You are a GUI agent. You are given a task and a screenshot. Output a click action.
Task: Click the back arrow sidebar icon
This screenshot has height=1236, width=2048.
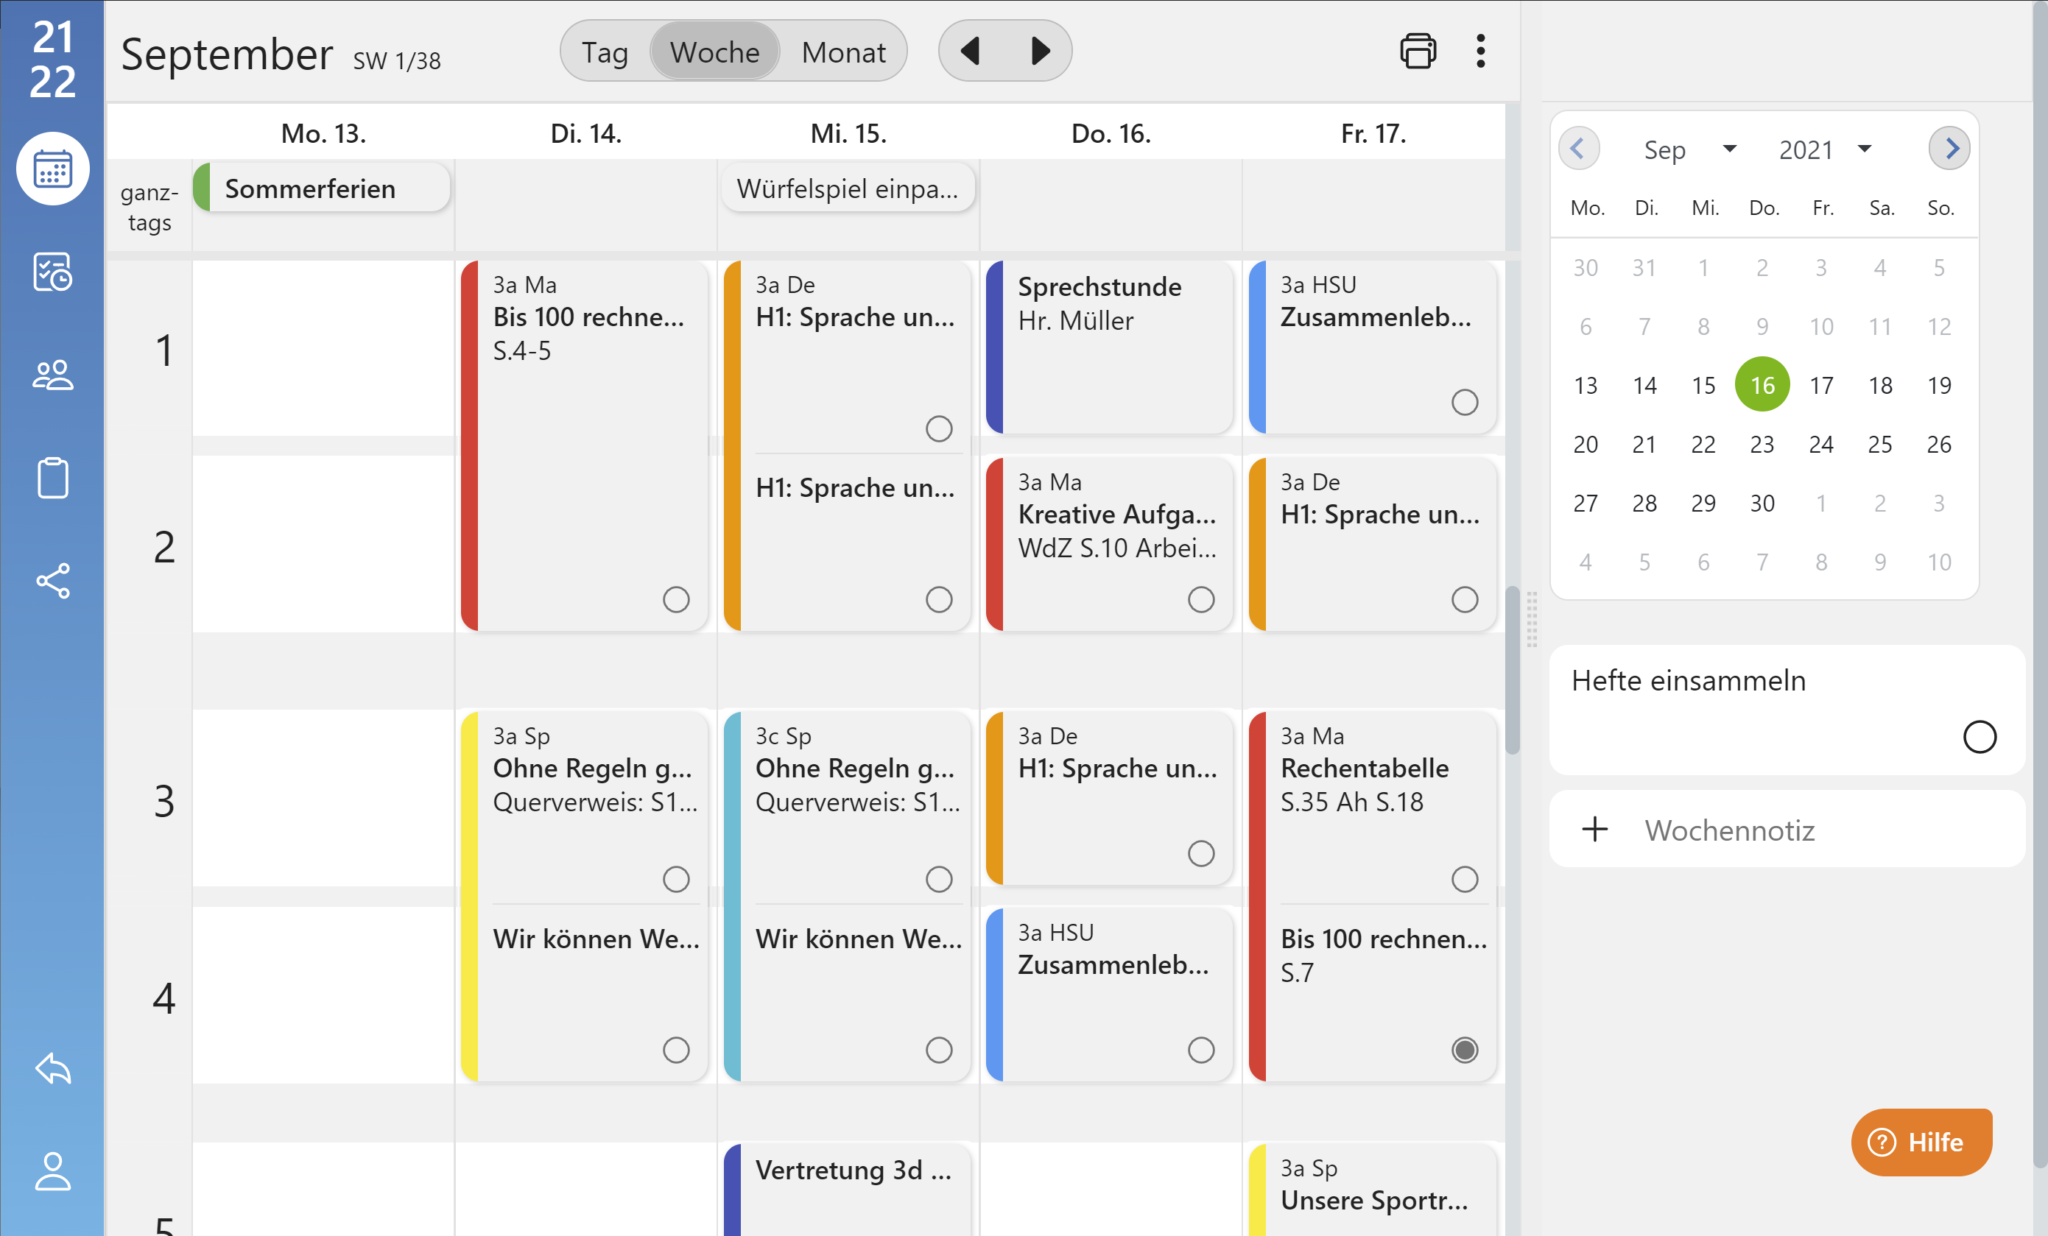pyautogui.click(x=53, y=1068)
